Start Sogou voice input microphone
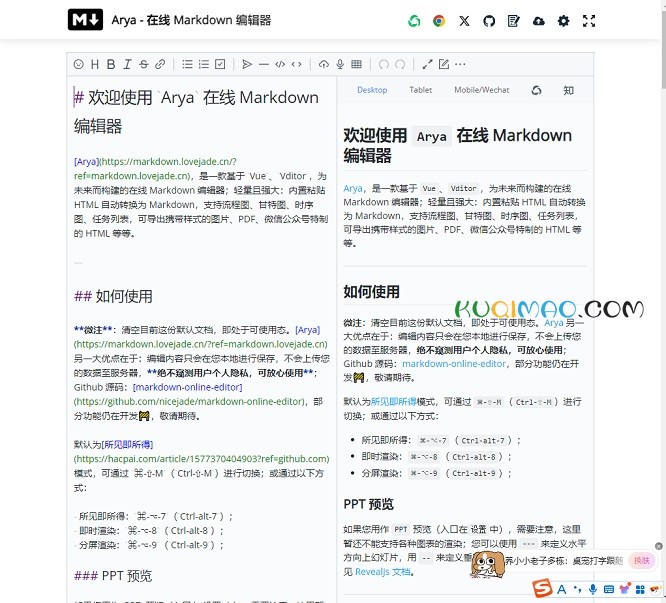Screen dimensions: 666x603 [x=593, y=589]
